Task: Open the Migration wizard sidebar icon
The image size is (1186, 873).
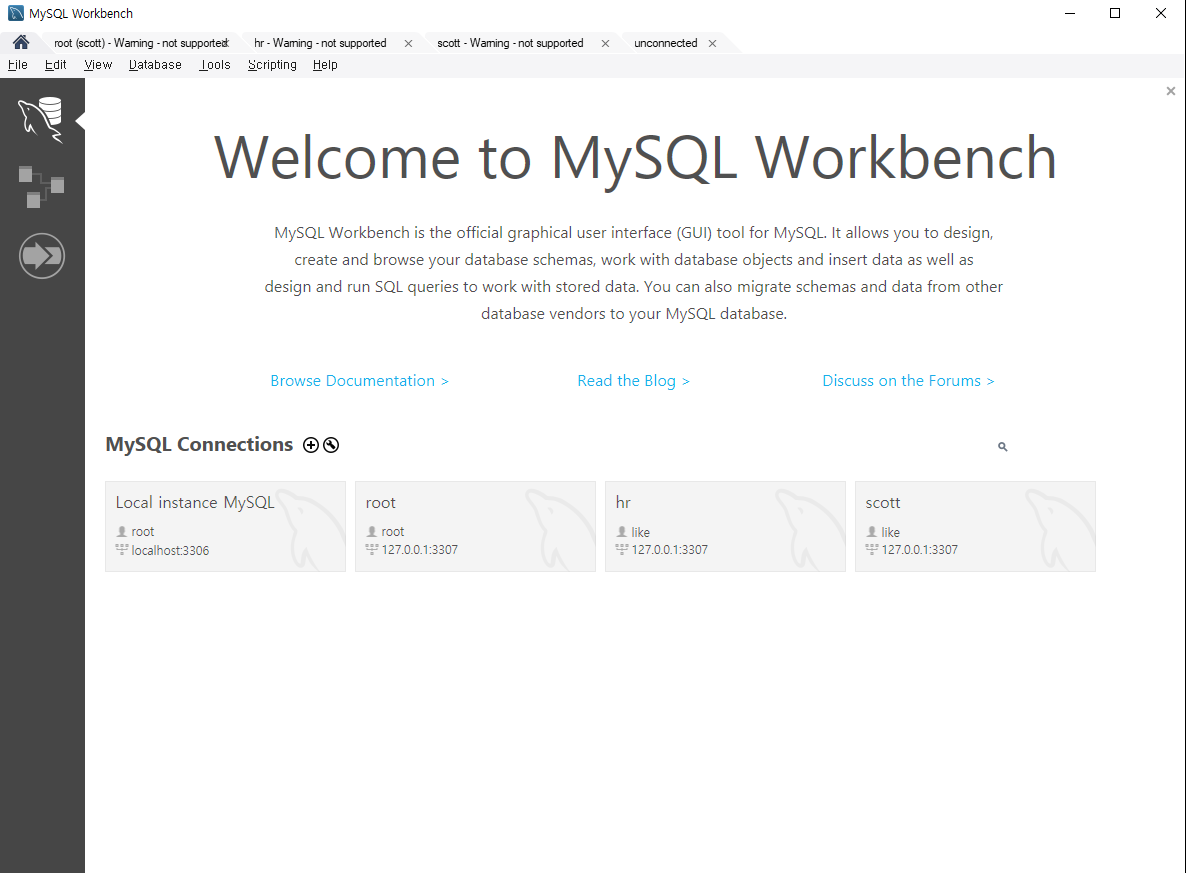Action: click(42, 256)
